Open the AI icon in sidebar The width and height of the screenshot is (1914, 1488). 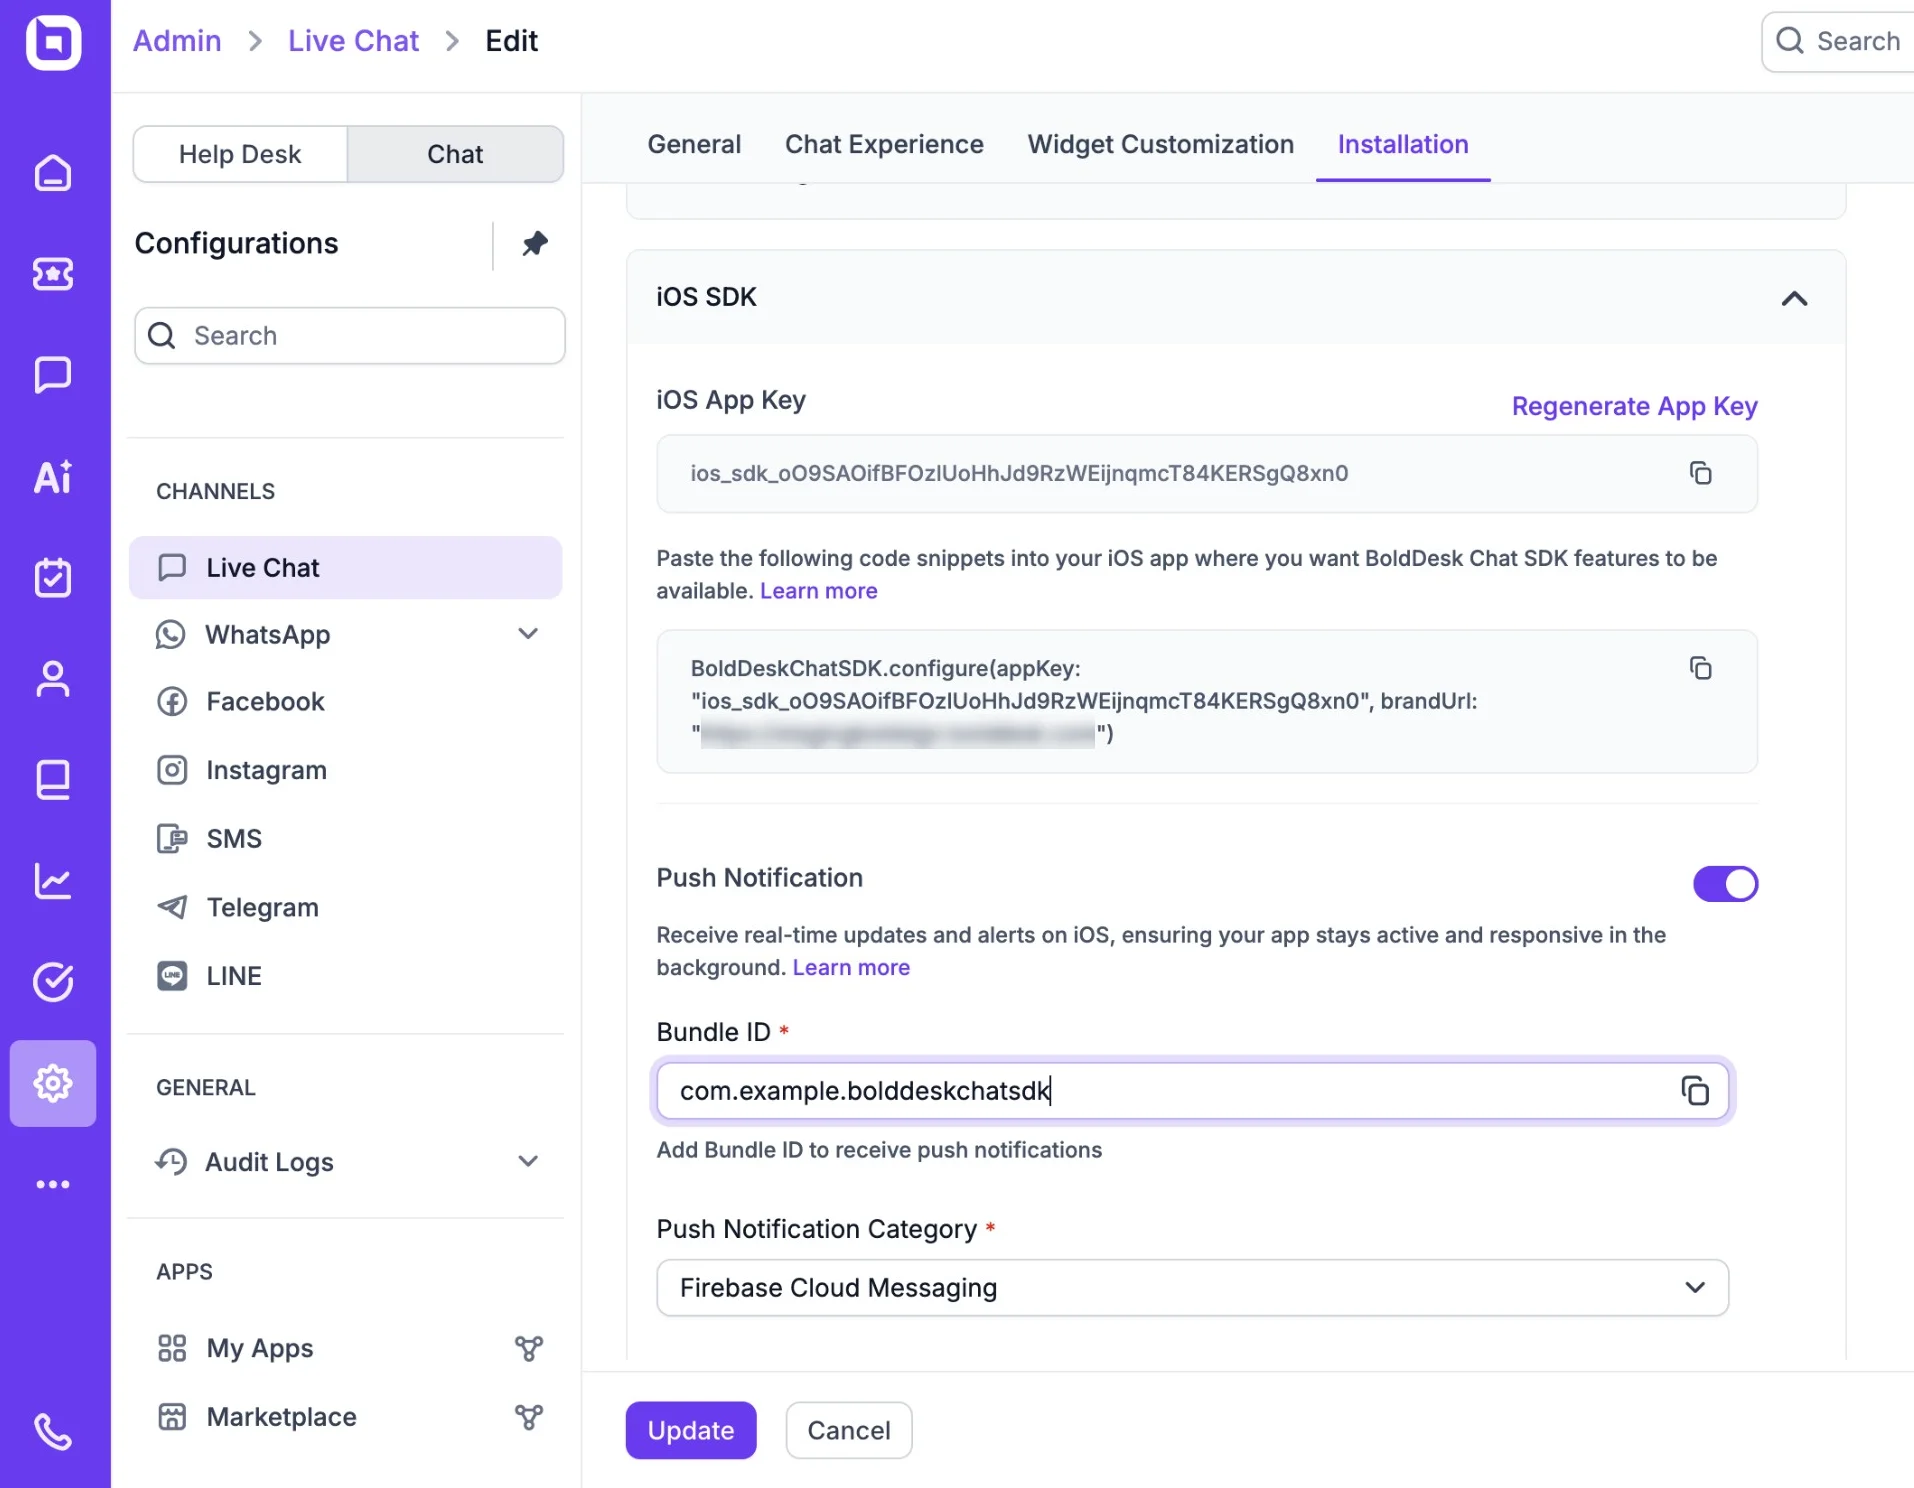(x=53, y=477)
